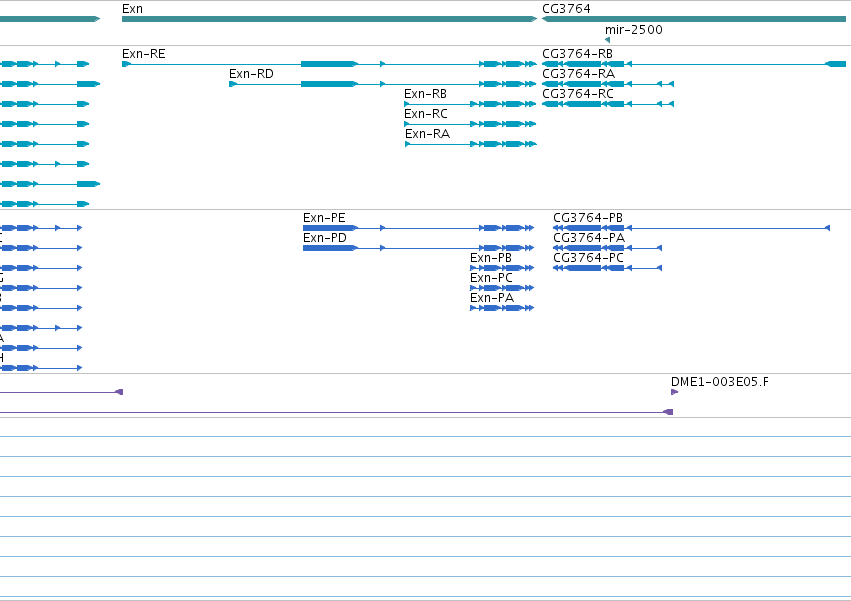
Task: Click the 'Exn-PE' protein label
Action: click(x=324, y=218)
